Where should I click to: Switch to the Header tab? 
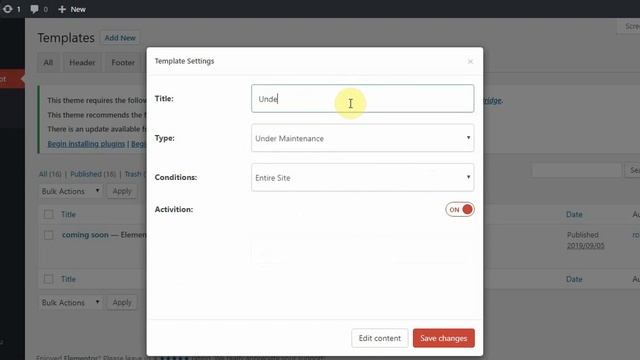point(82,62)
